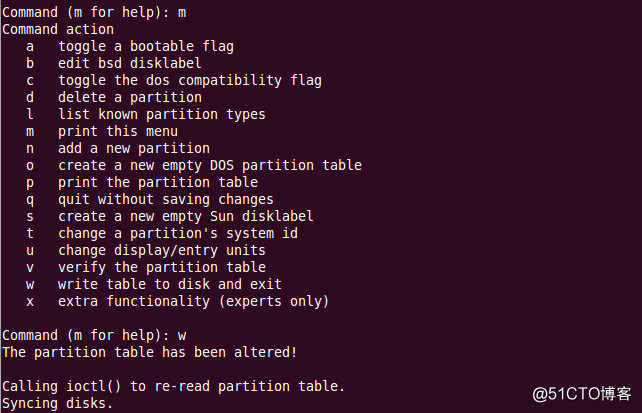The height and width of the screenshot is (413, 642).
Task: Click 'list known partition types' entry
Action: coord(162,114)
